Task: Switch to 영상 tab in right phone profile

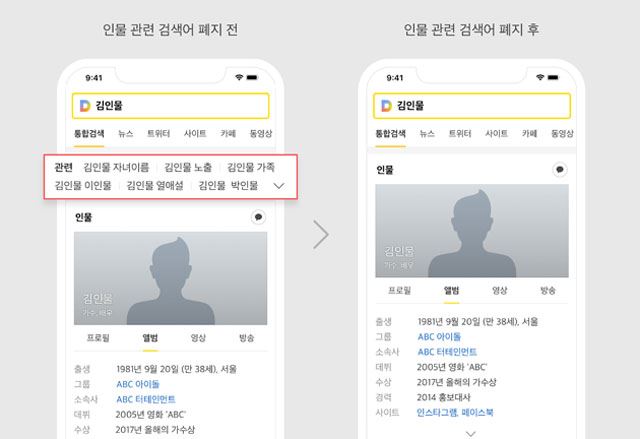Action: click(x=499, y=290)
